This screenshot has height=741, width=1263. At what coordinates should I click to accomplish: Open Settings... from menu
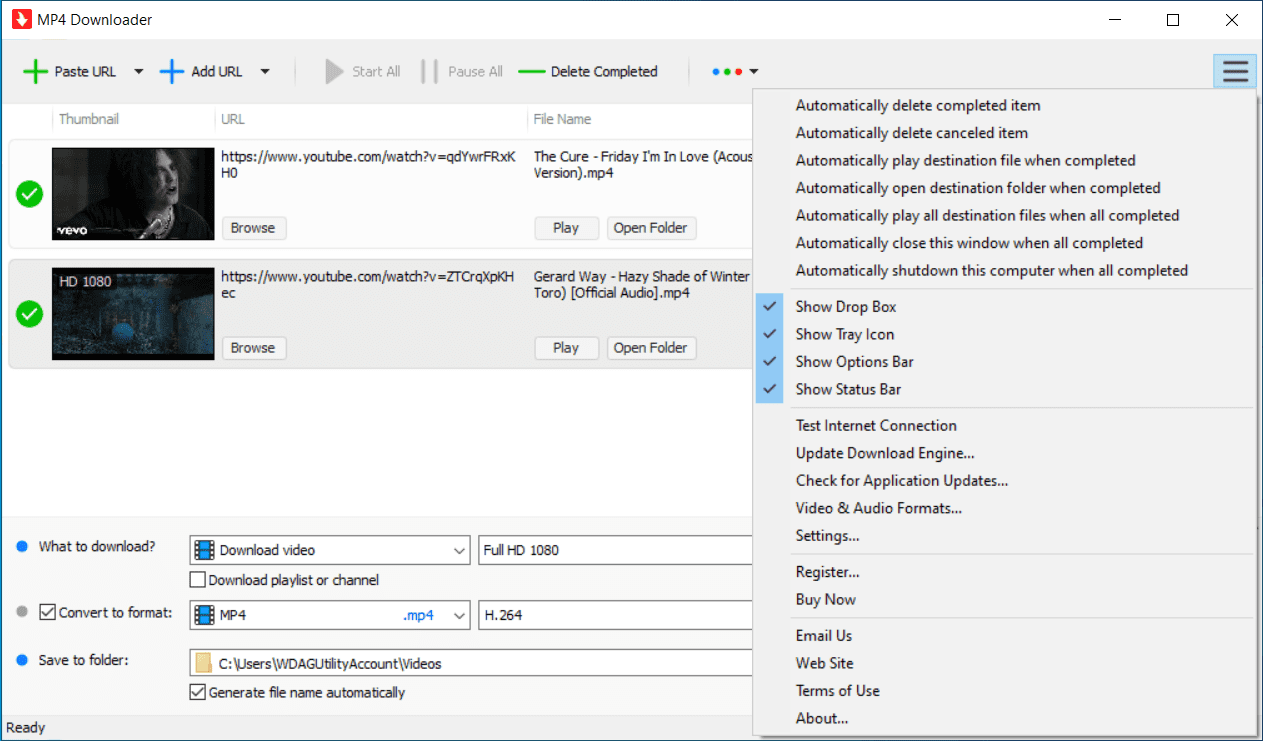[x=1004, y=536]
